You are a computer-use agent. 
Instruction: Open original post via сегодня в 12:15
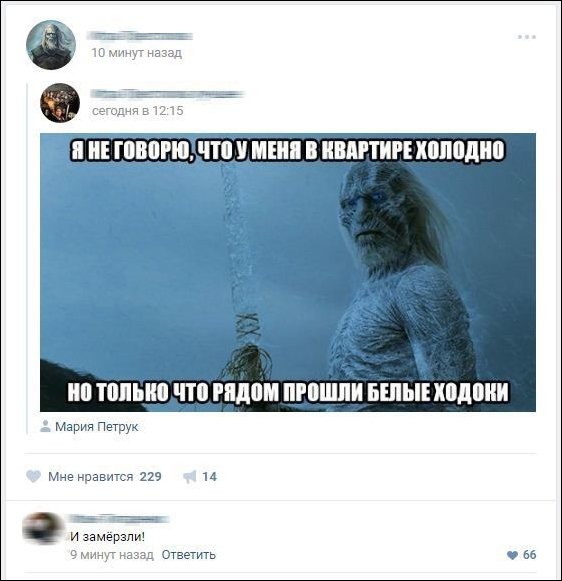[137, 110]
